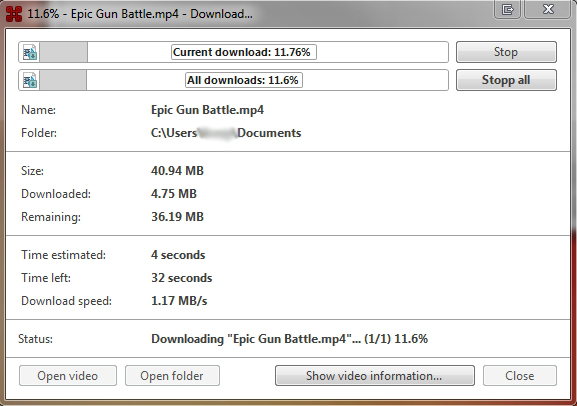The image size is (577, 406).
Task: Click the Downloading status message text
Action: [x=289, y=339]
